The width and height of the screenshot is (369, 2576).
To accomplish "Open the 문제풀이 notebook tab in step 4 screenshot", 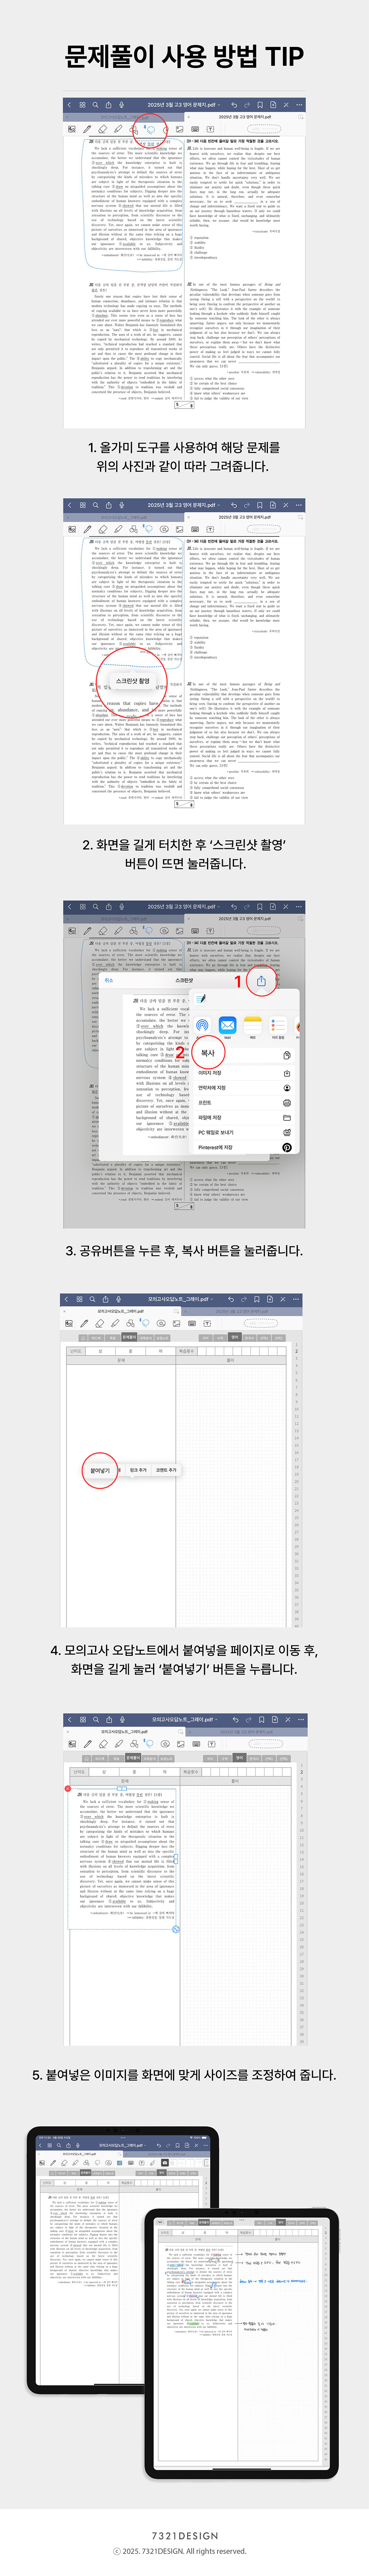I will coord(130,1337).
